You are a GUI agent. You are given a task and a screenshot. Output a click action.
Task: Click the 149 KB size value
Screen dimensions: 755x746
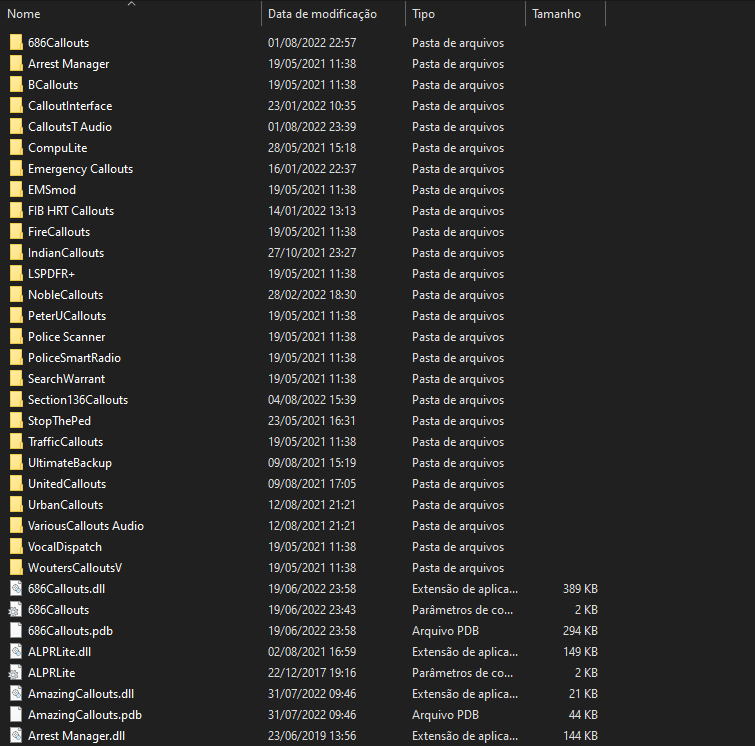580,652
